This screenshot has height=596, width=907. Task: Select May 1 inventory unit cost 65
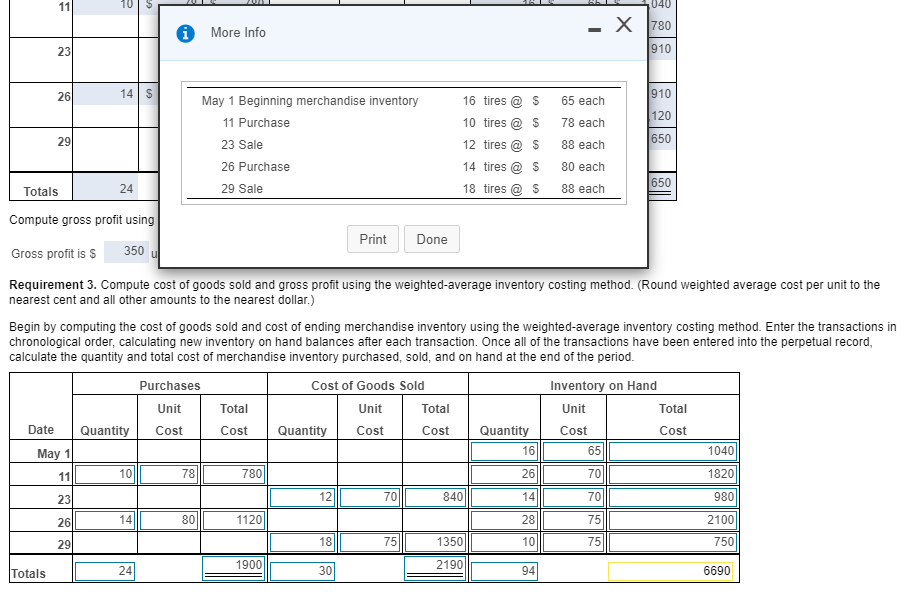point(574,451)
